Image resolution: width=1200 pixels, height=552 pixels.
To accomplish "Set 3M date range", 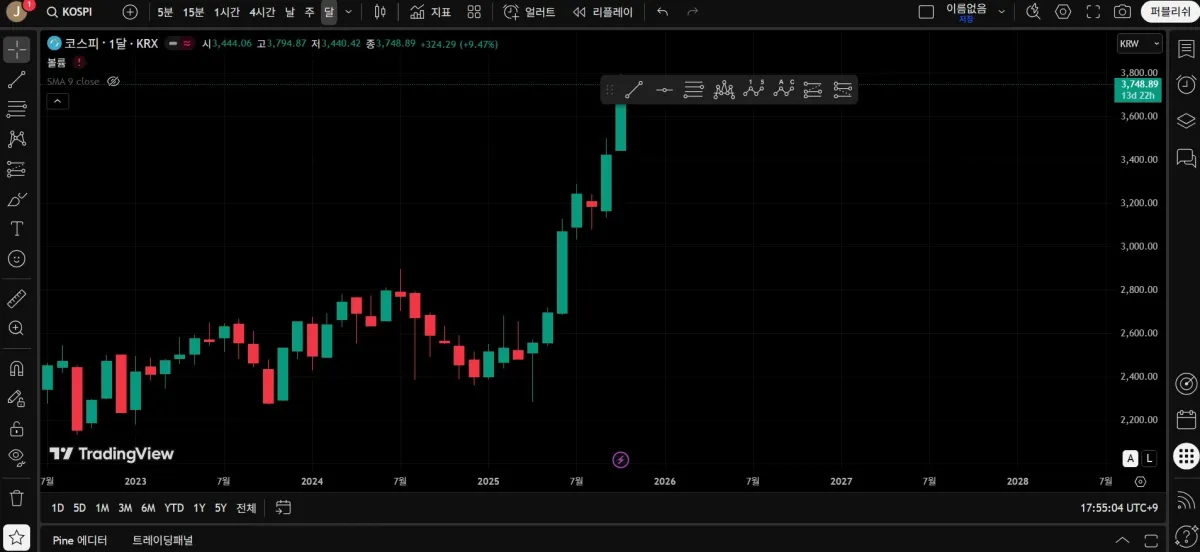I will tap(125, 508).
